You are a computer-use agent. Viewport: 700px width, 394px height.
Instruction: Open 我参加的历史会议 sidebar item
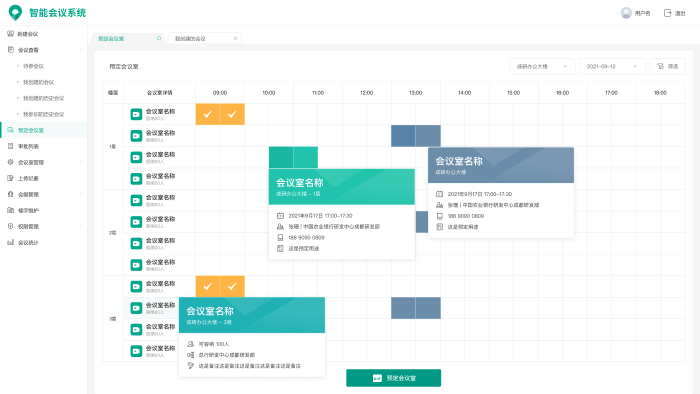pos(44,114)
